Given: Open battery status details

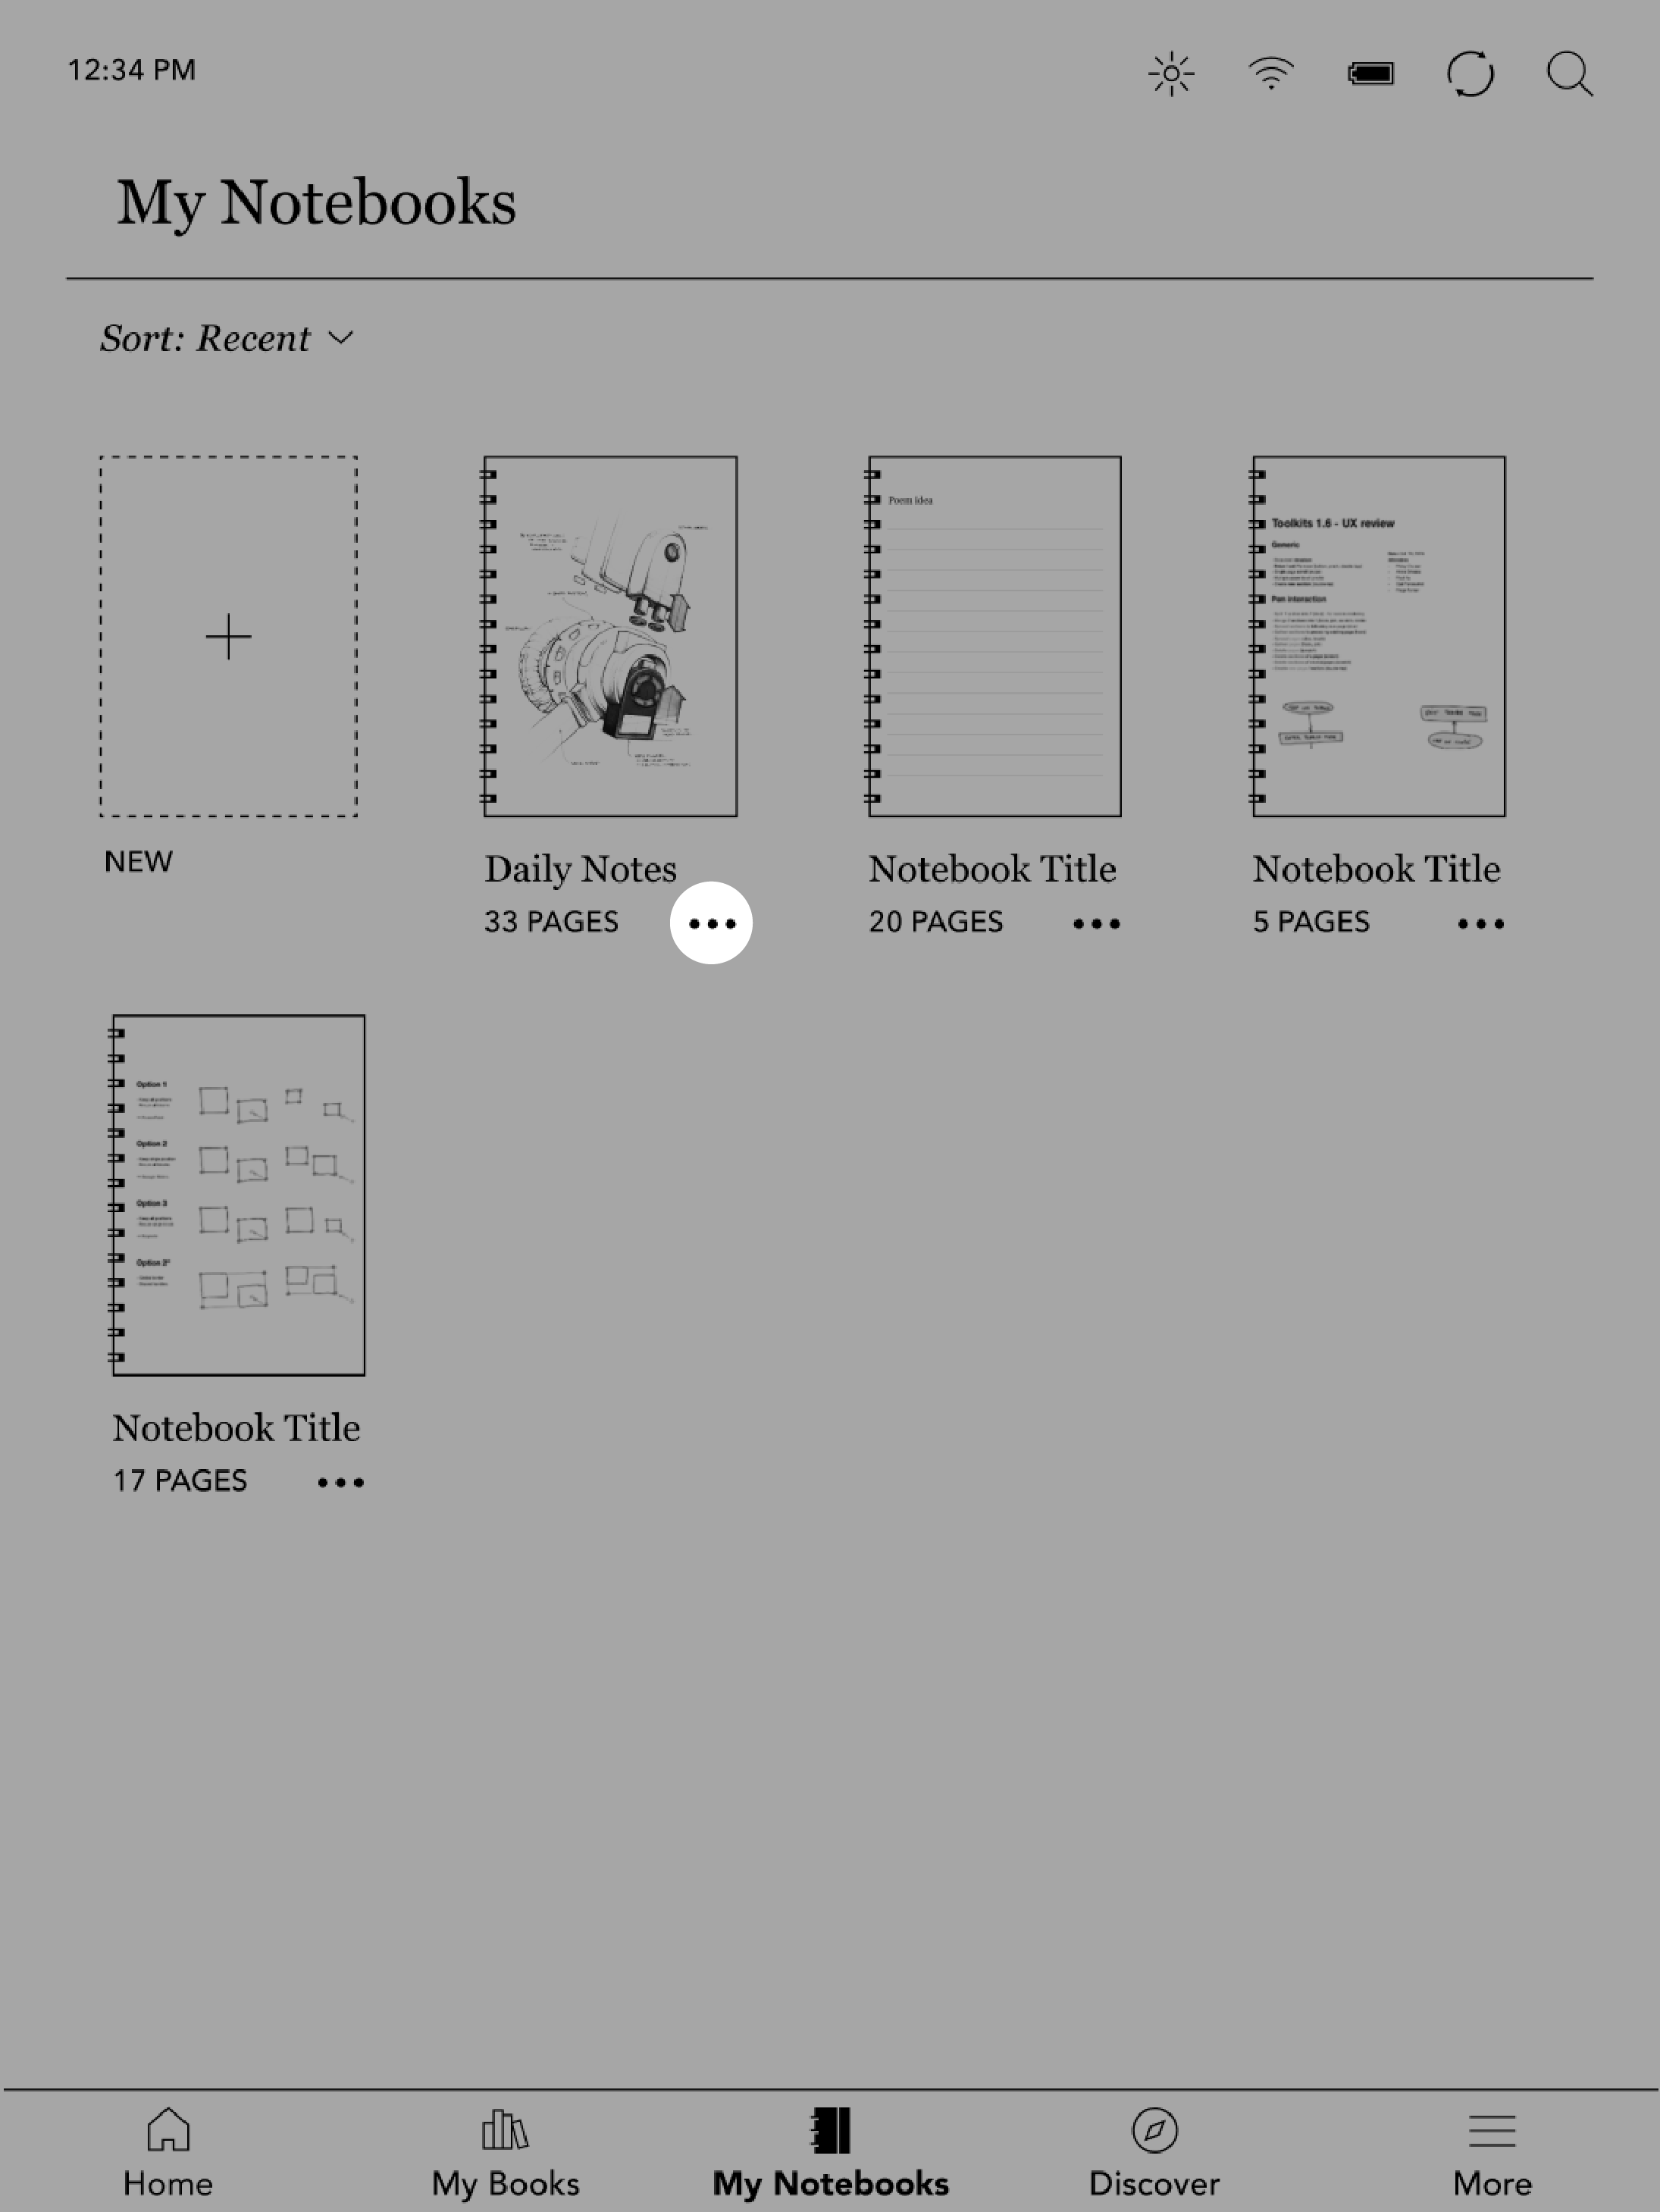Looking at the screenshot, I should click(1369, 71).
